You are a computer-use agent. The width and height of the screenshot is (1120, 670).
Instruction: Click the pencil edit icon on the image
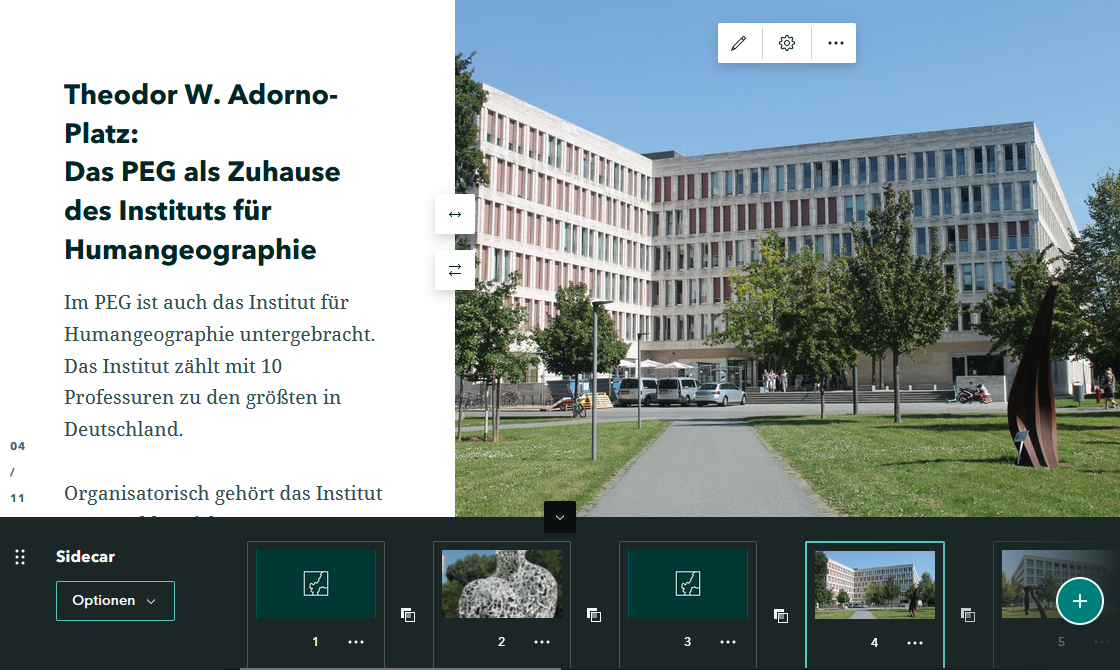(x=739, y=43)
